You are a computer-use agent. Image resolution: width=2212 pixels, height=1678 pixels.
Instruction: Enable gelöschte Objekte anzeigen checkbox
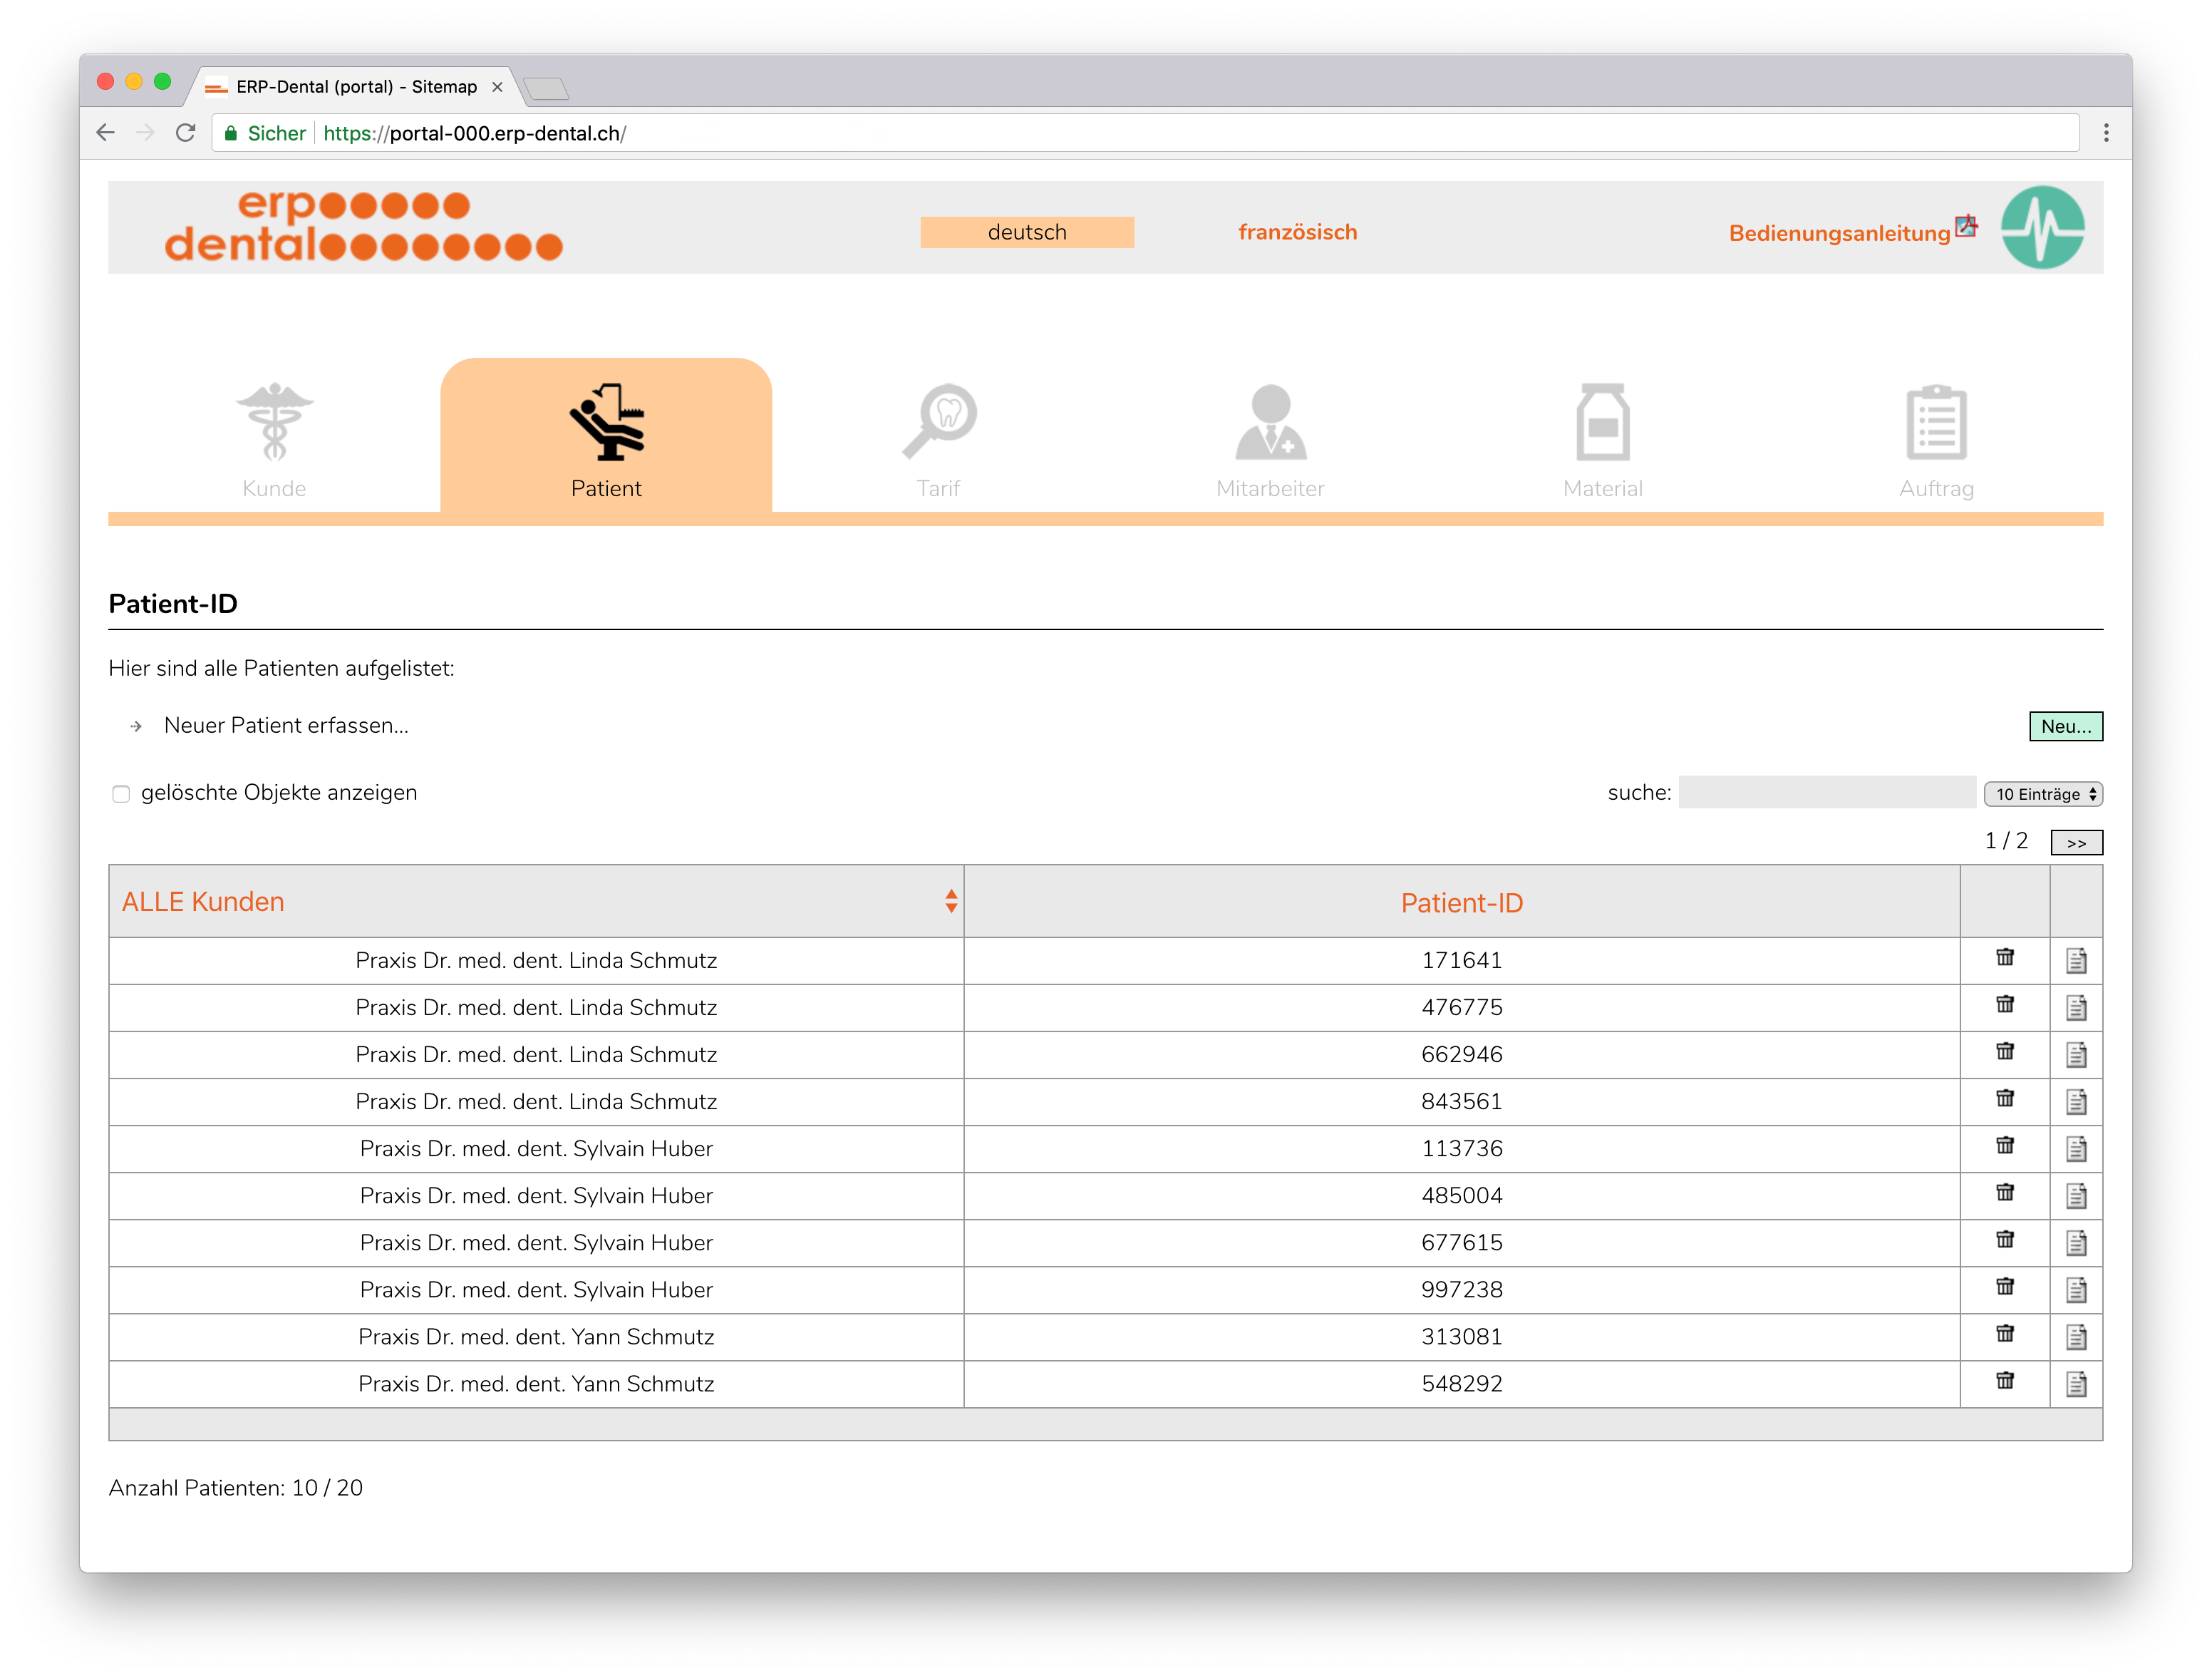121,794
